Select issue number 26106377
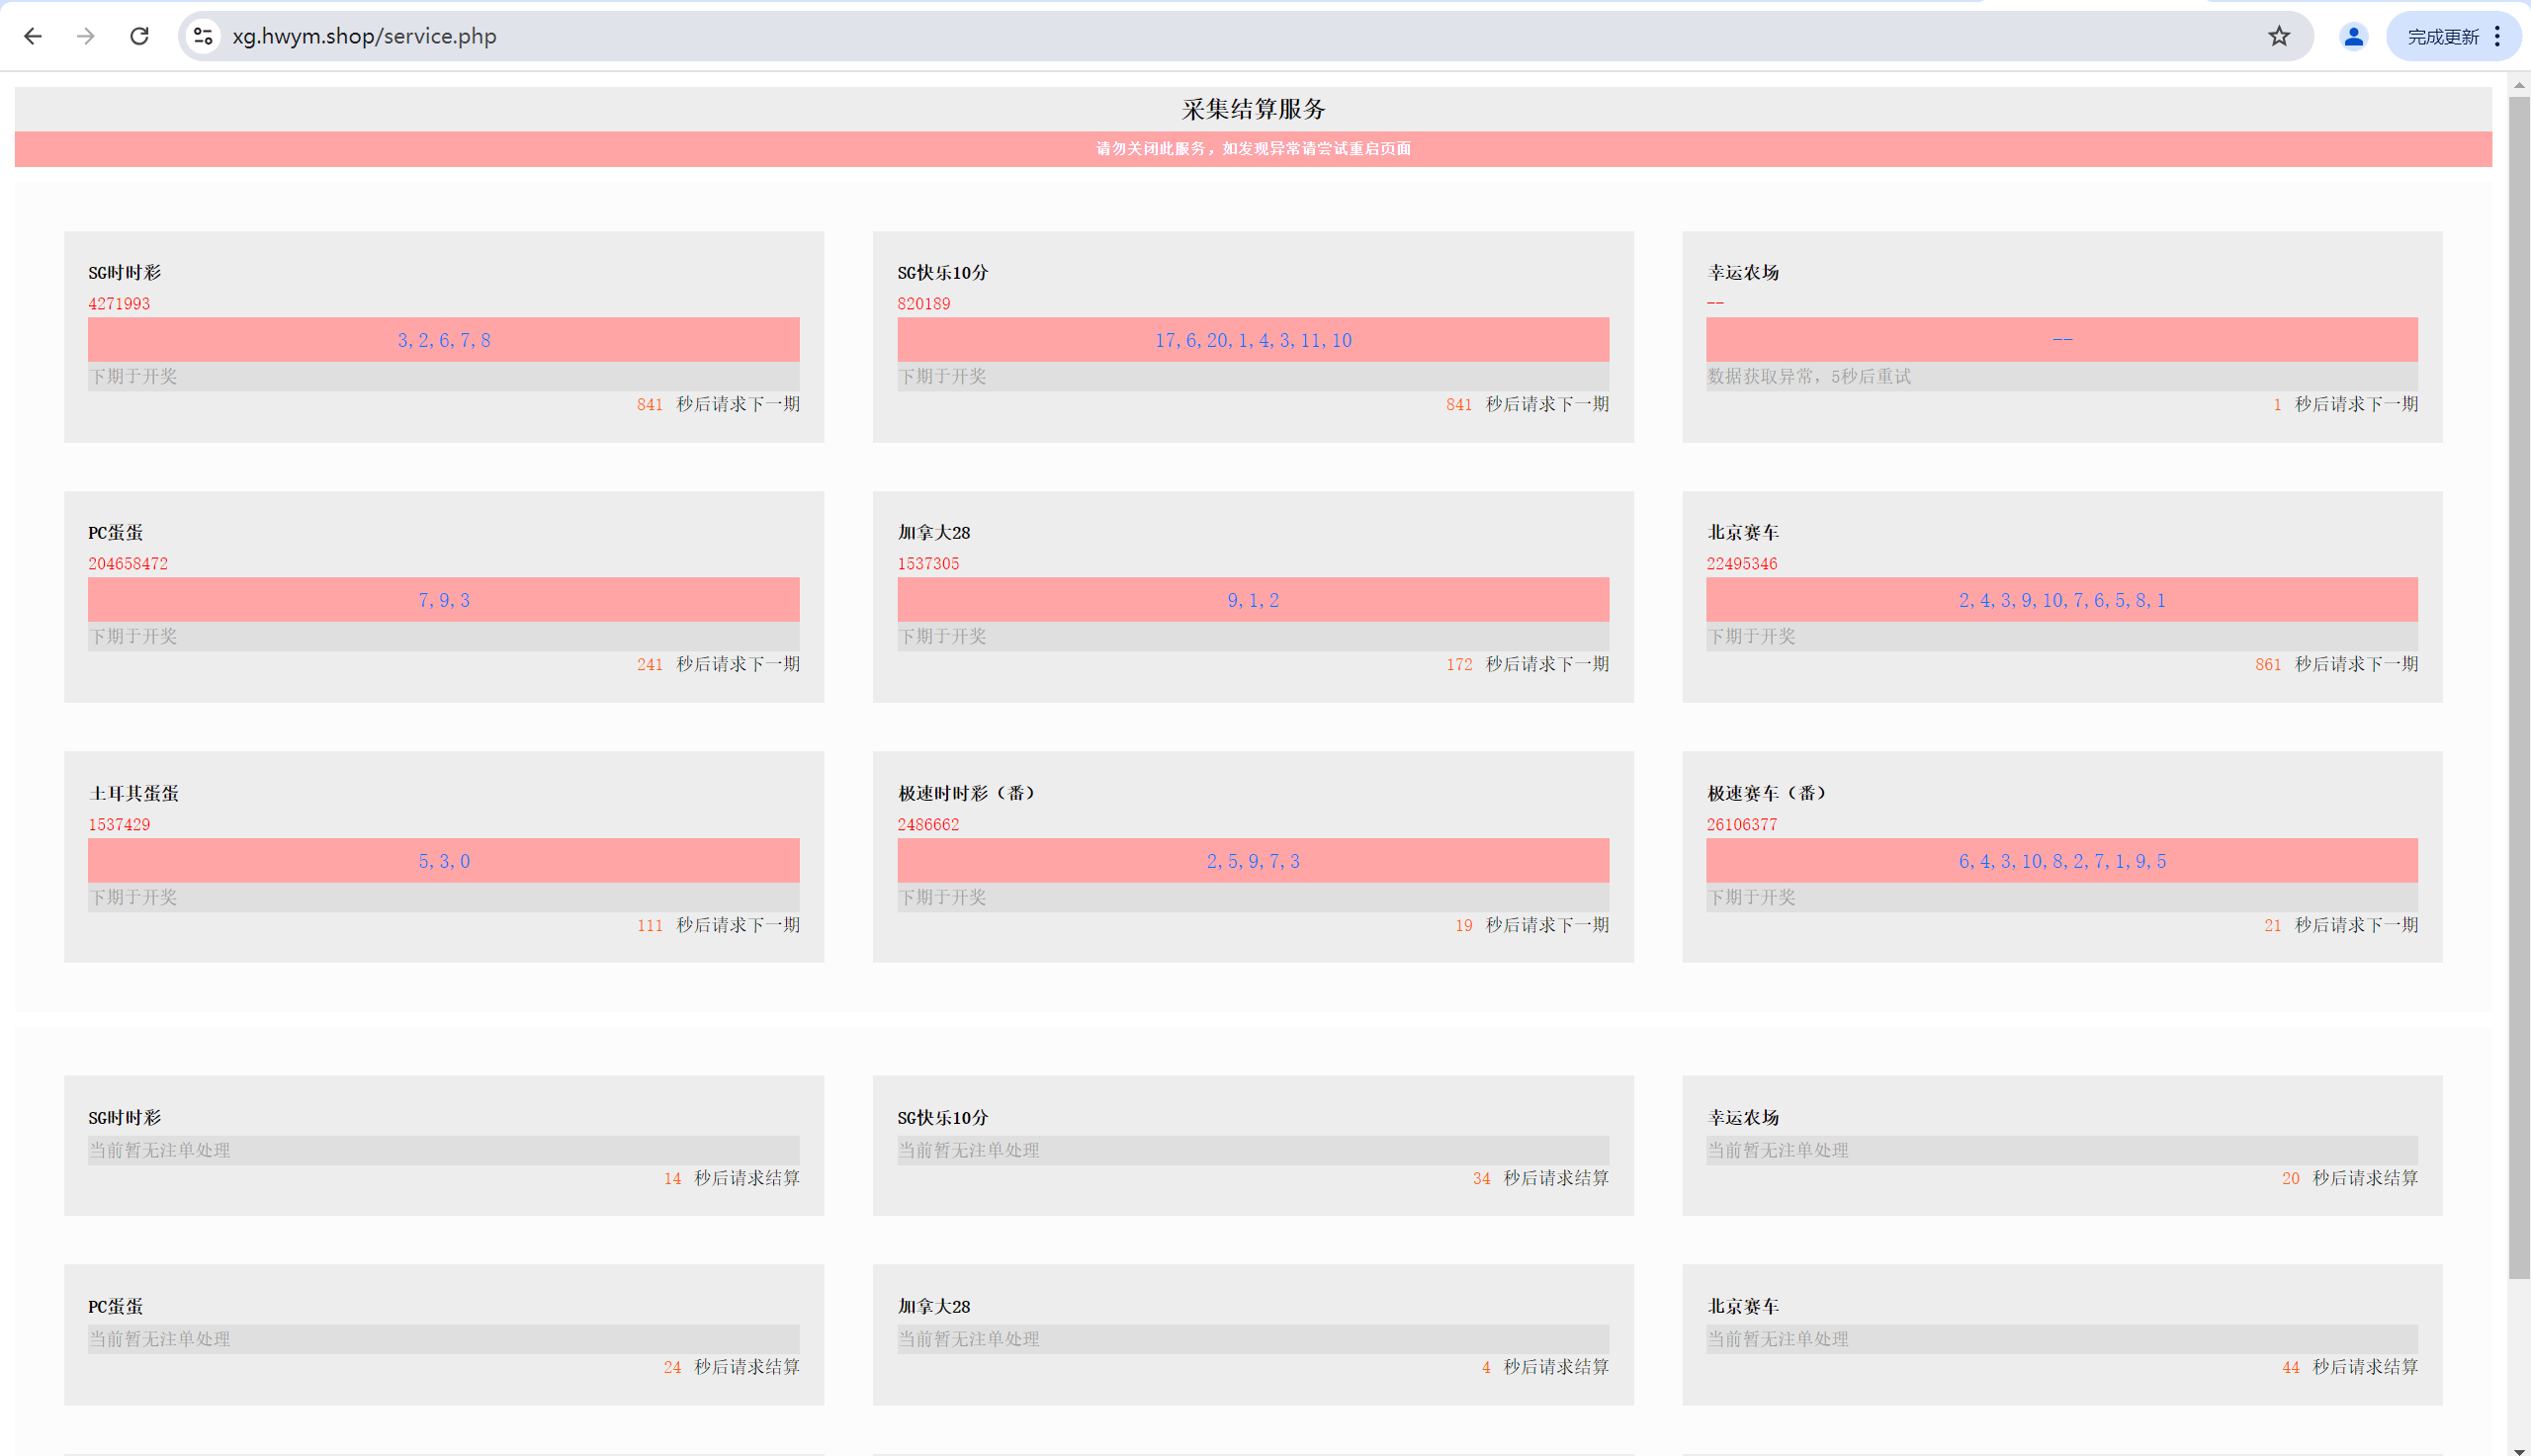Screen dimensions: 2531x1456 point(1742,825)
